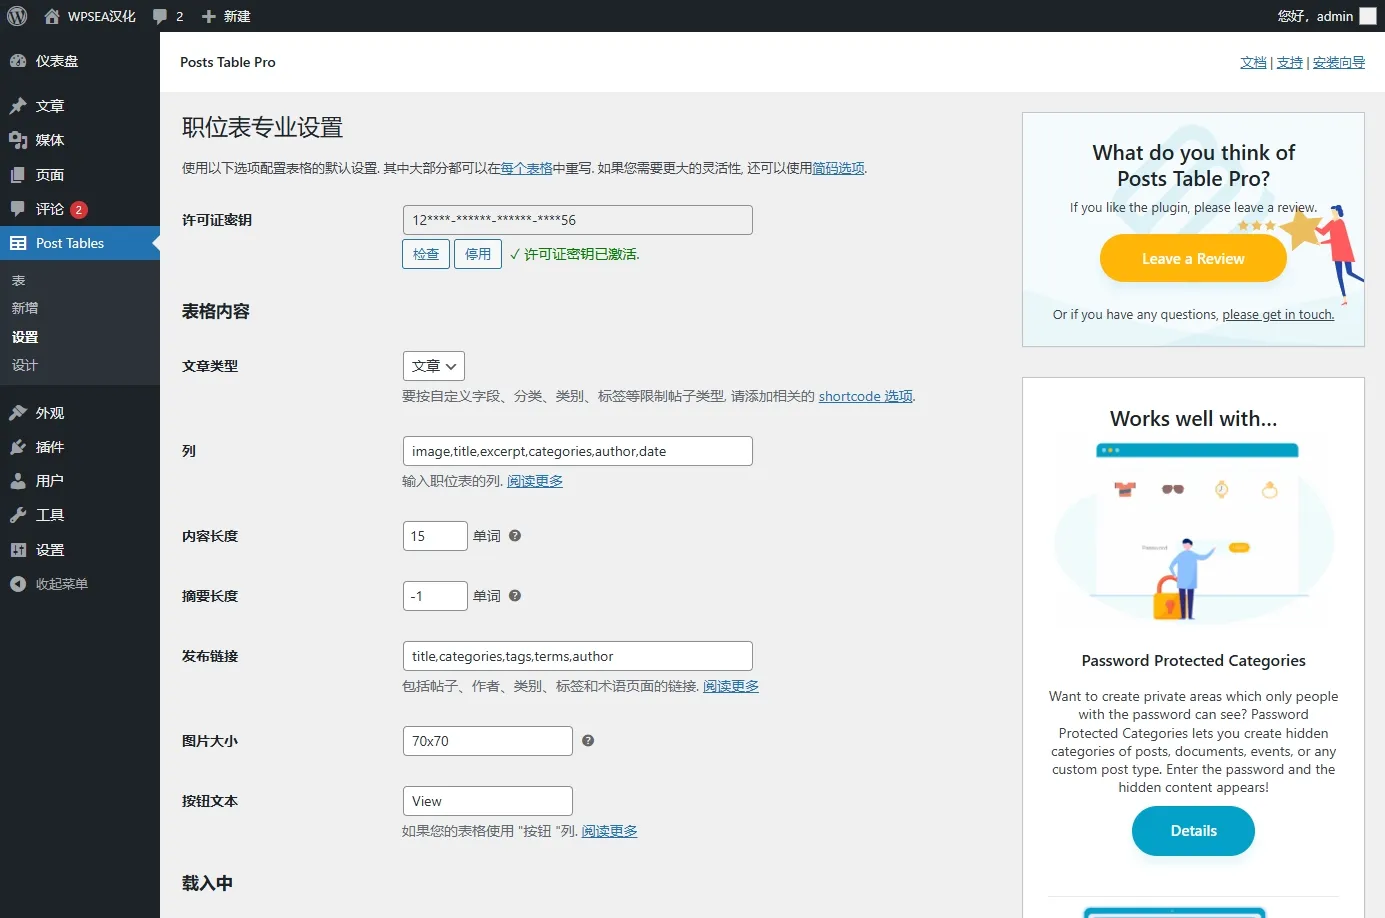This screenshot has height=918, width=1385.
Task: Click the Leave a Review button
Action: pos(1193,258)
